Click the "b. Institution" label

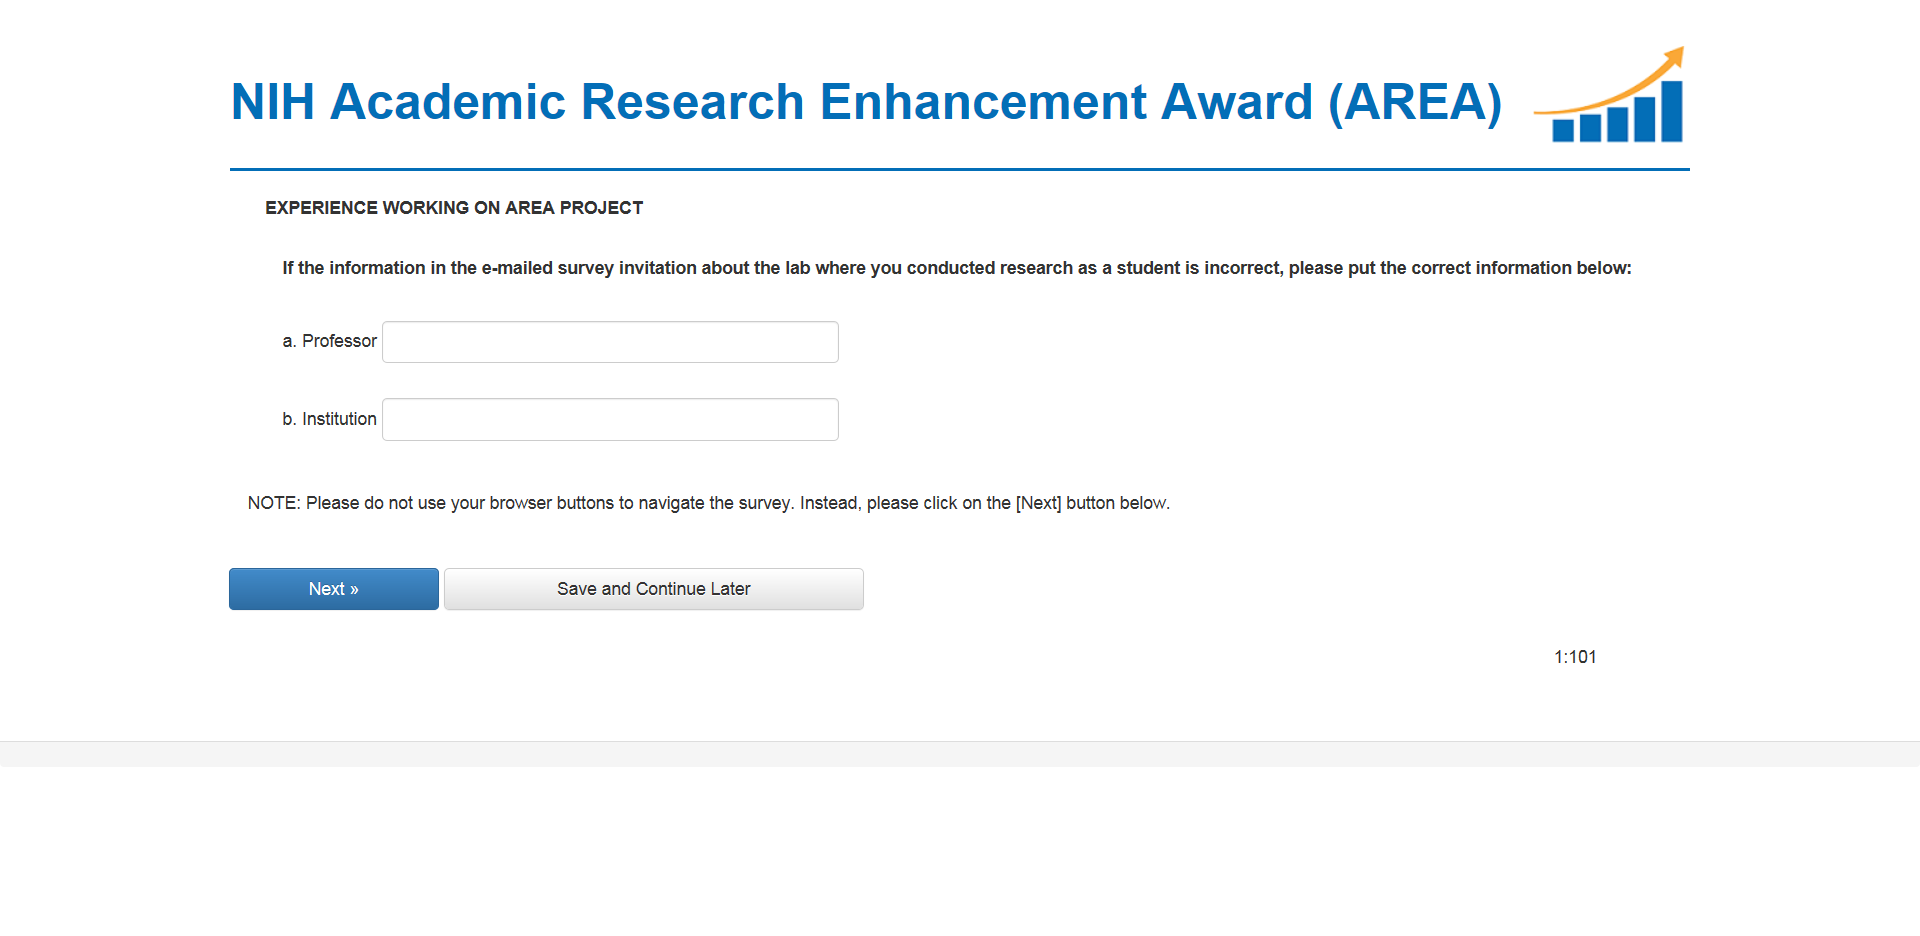[329, 419]
